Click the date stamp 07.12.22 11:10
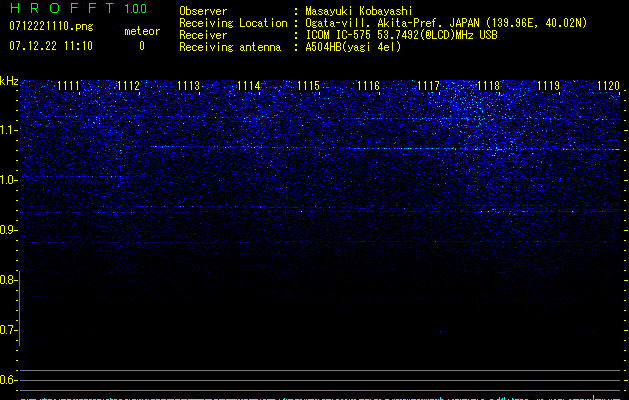 pos(51,45)
